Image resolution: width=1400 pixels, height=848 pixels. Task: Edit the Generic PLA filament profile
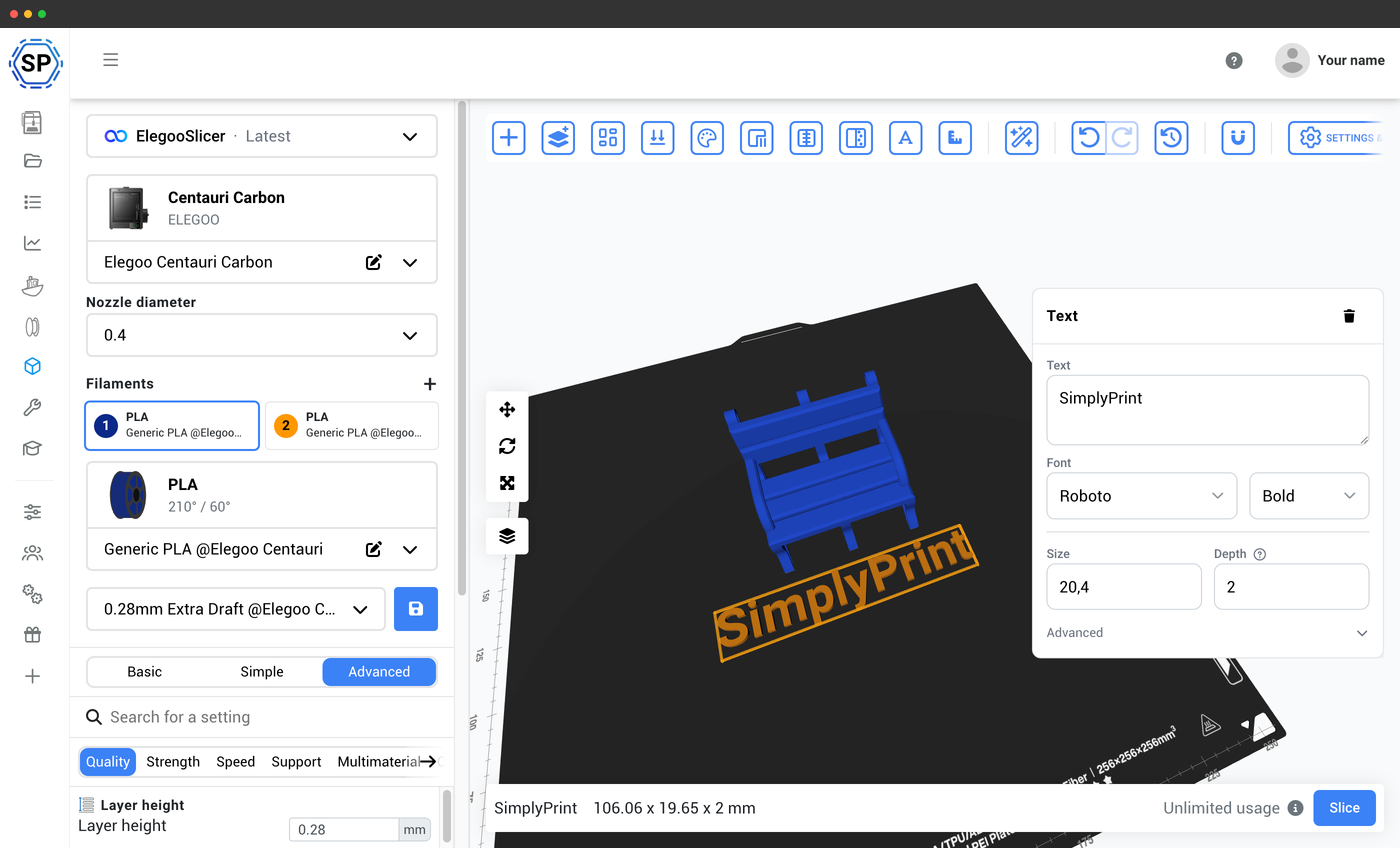374,549
